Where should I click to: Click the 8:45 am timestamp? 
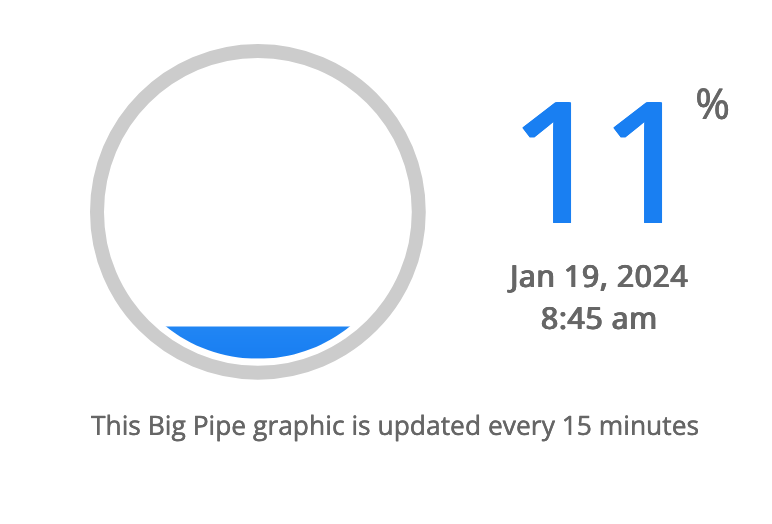click(598, 319)
